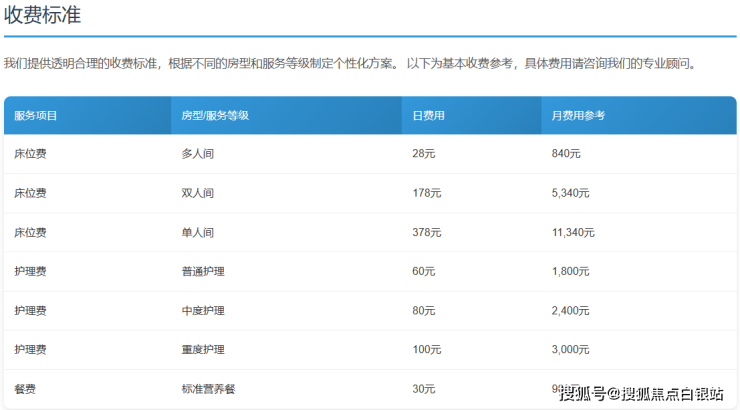Image resolution: width=740 pixels, height=410 pixels.
Task: Click the 日费用 column header
Action: (x=428, y=116)
